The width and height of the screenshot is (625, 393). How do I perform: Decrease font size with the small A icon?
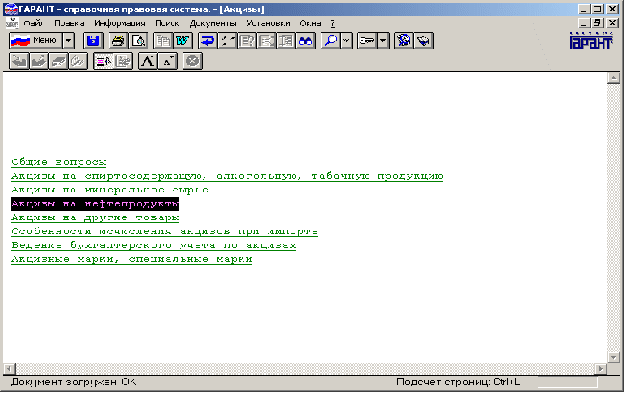[x=168, y=61]
